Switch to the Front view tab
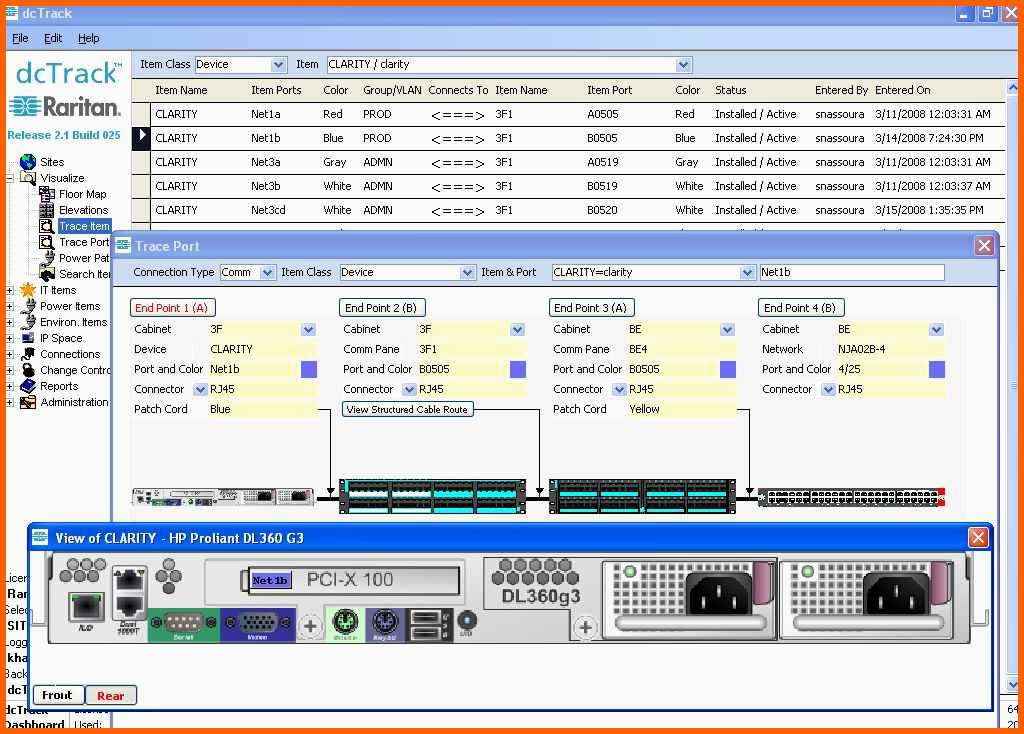This screenshot has width=1024, height=734. click(x=57, y=695)
